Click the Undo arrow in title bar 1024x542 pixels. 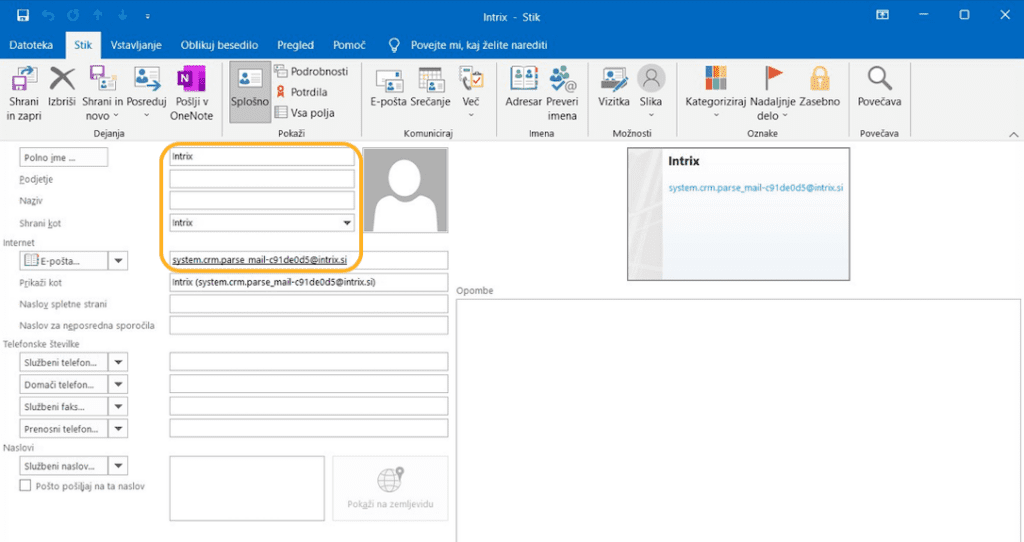(x=48, y=15)
